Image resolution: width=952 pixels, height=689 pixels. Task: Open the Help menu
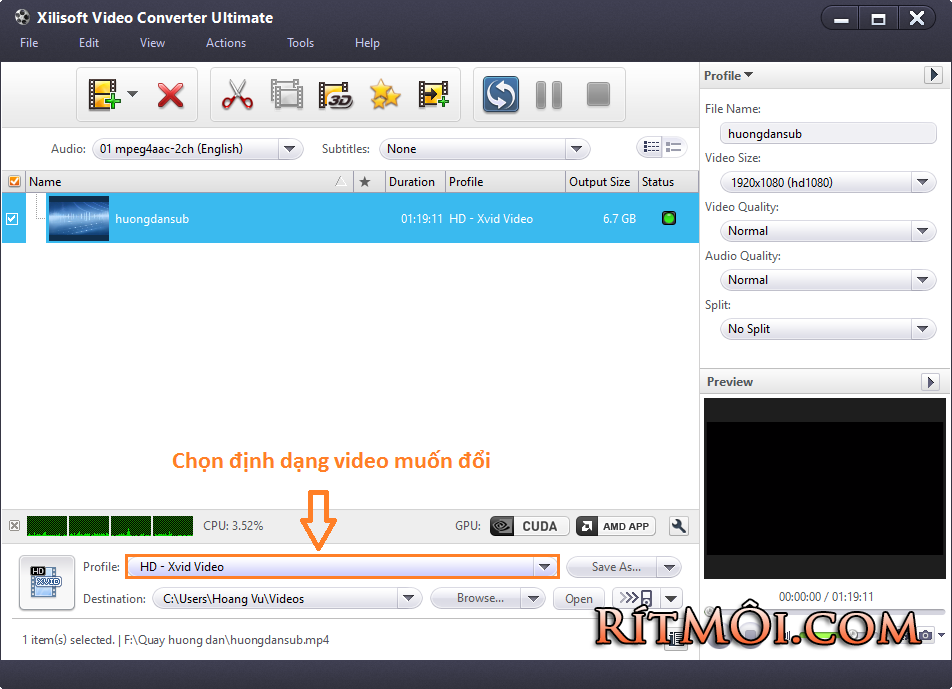click(367, 43)
